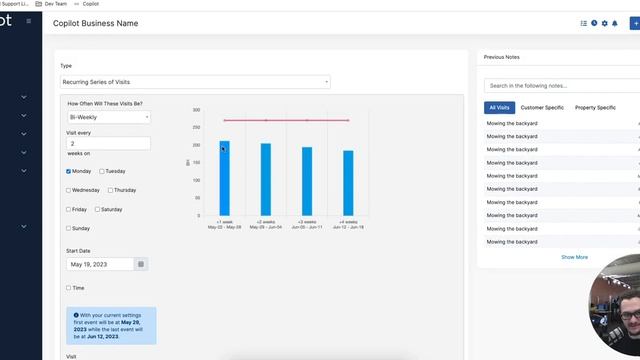640x360 pixels.
Task: Expand the topmost sidebar chevron
Action: pos(24,97)
